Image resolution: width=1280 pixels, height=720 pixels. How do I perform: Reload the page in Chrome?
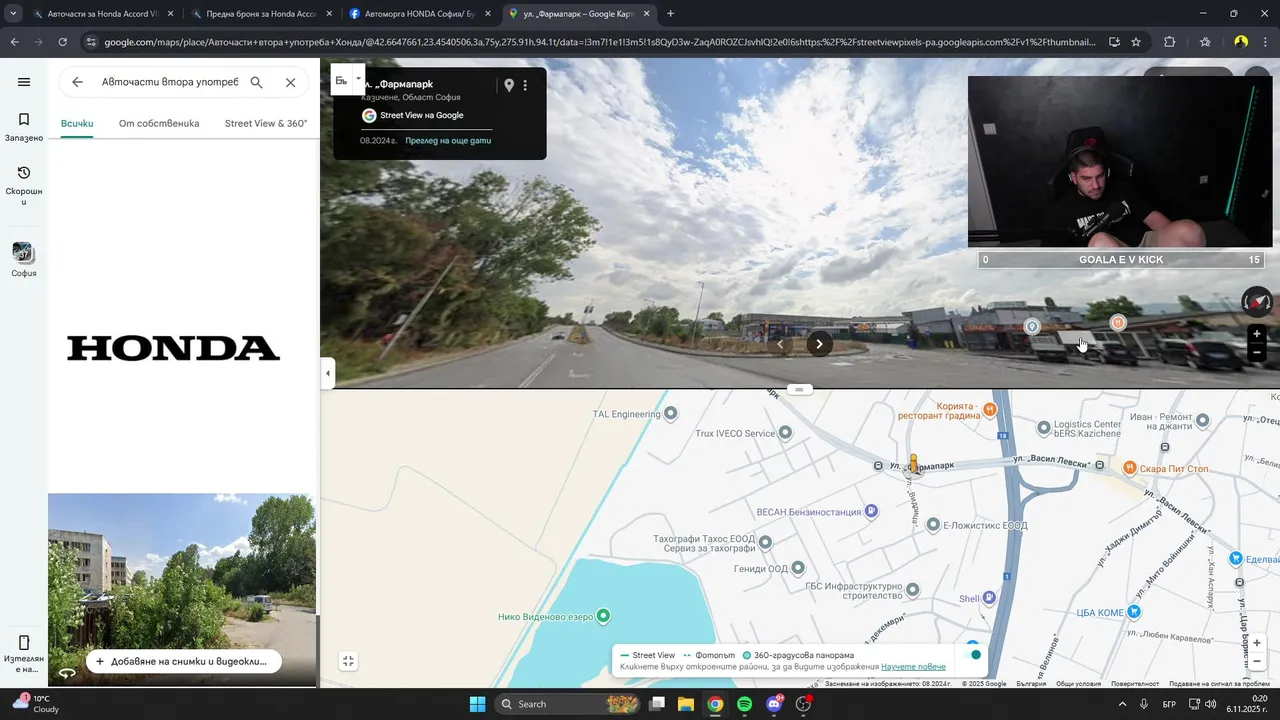pyautogui.click(x=62, y=42)
